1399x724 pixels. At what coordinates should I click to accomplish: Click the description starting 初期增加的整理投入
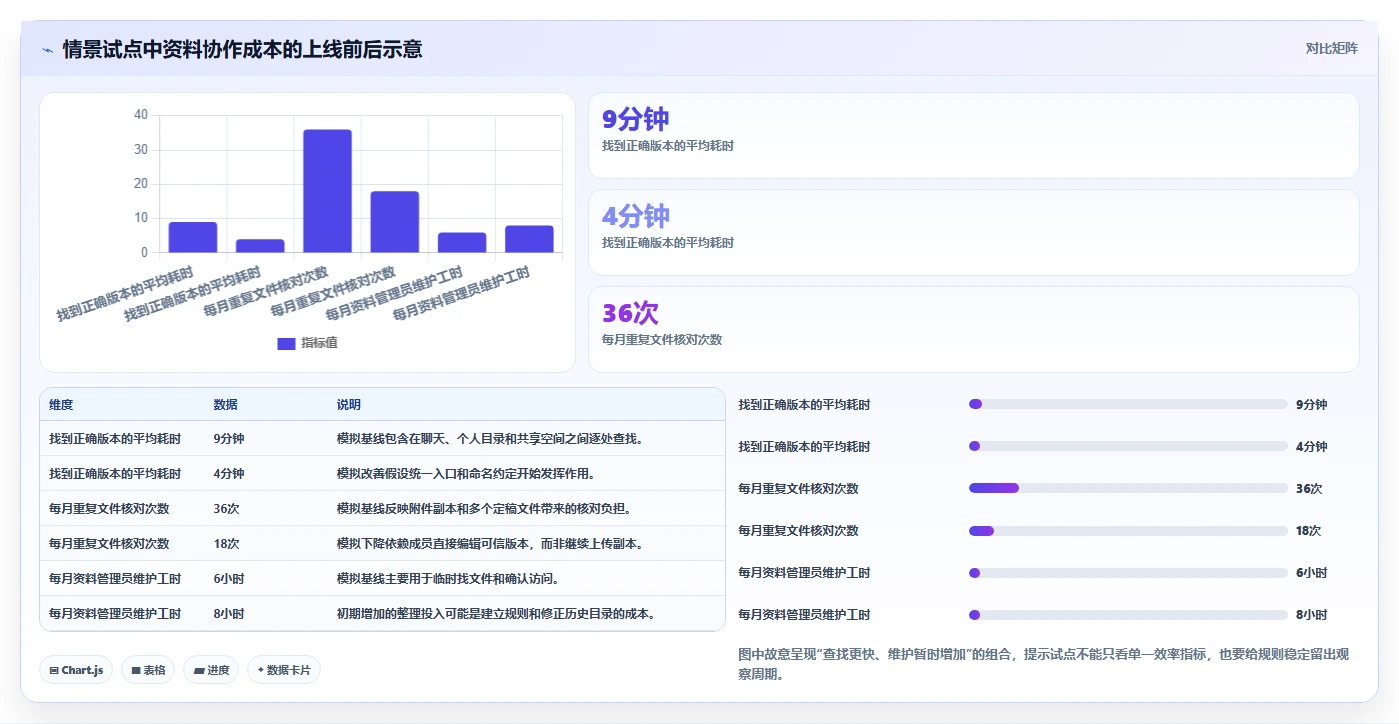495,613
